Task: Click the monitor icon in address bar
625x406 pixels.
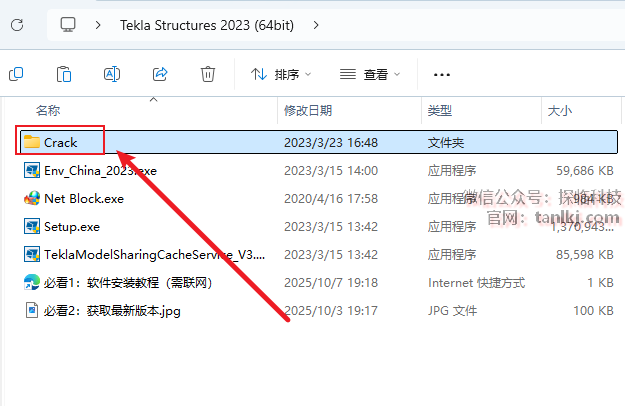Action: pyautogui.click(x=68, y=24)
